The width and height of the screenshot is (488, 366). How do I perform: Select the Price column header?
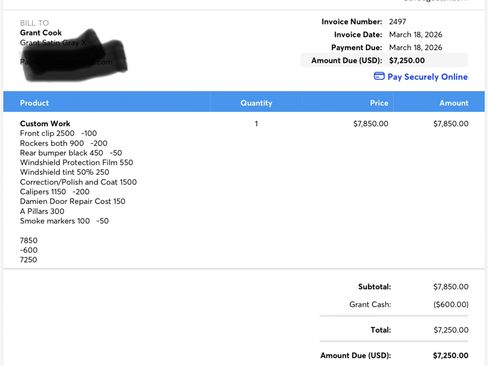point(379,103)
